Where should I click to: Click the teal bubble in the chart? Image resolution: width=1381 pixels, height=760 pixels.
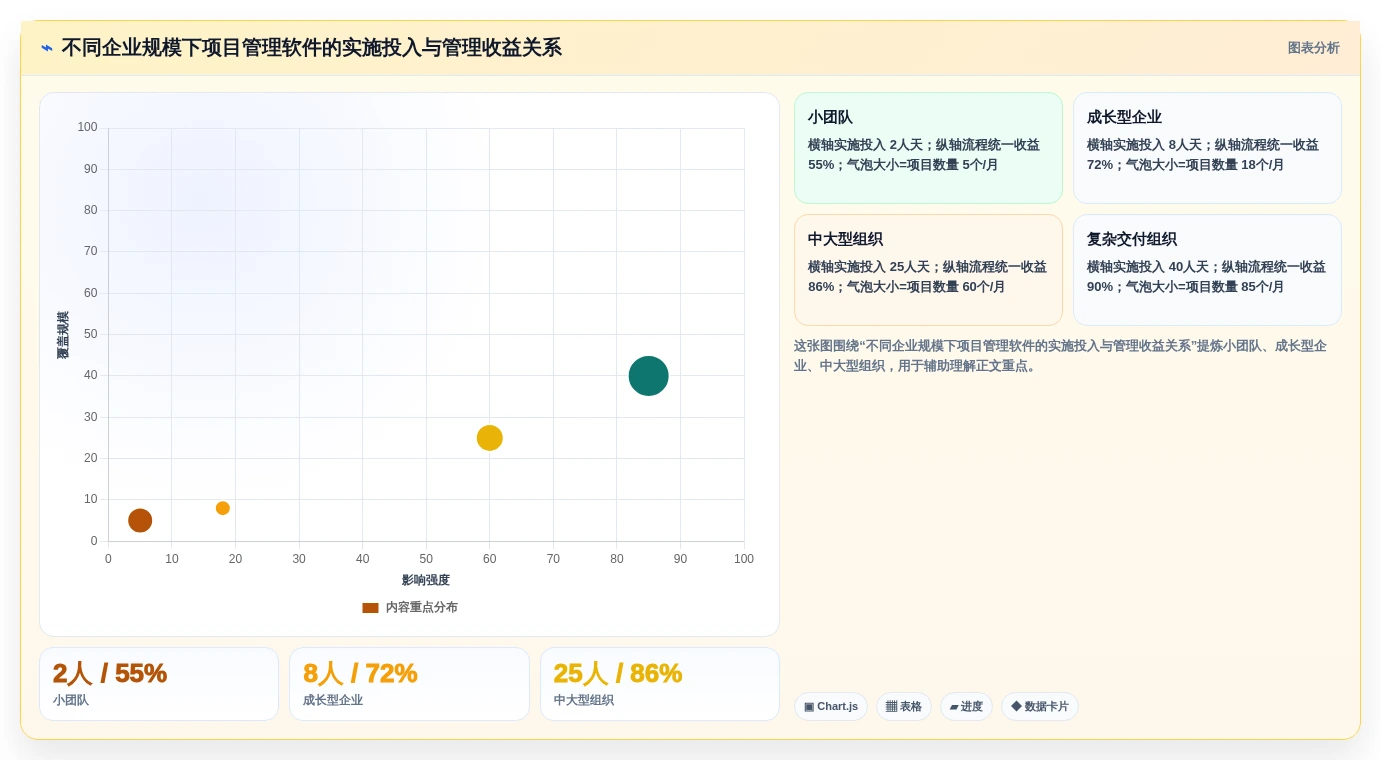pyautogui.click(x=648, y=376)
